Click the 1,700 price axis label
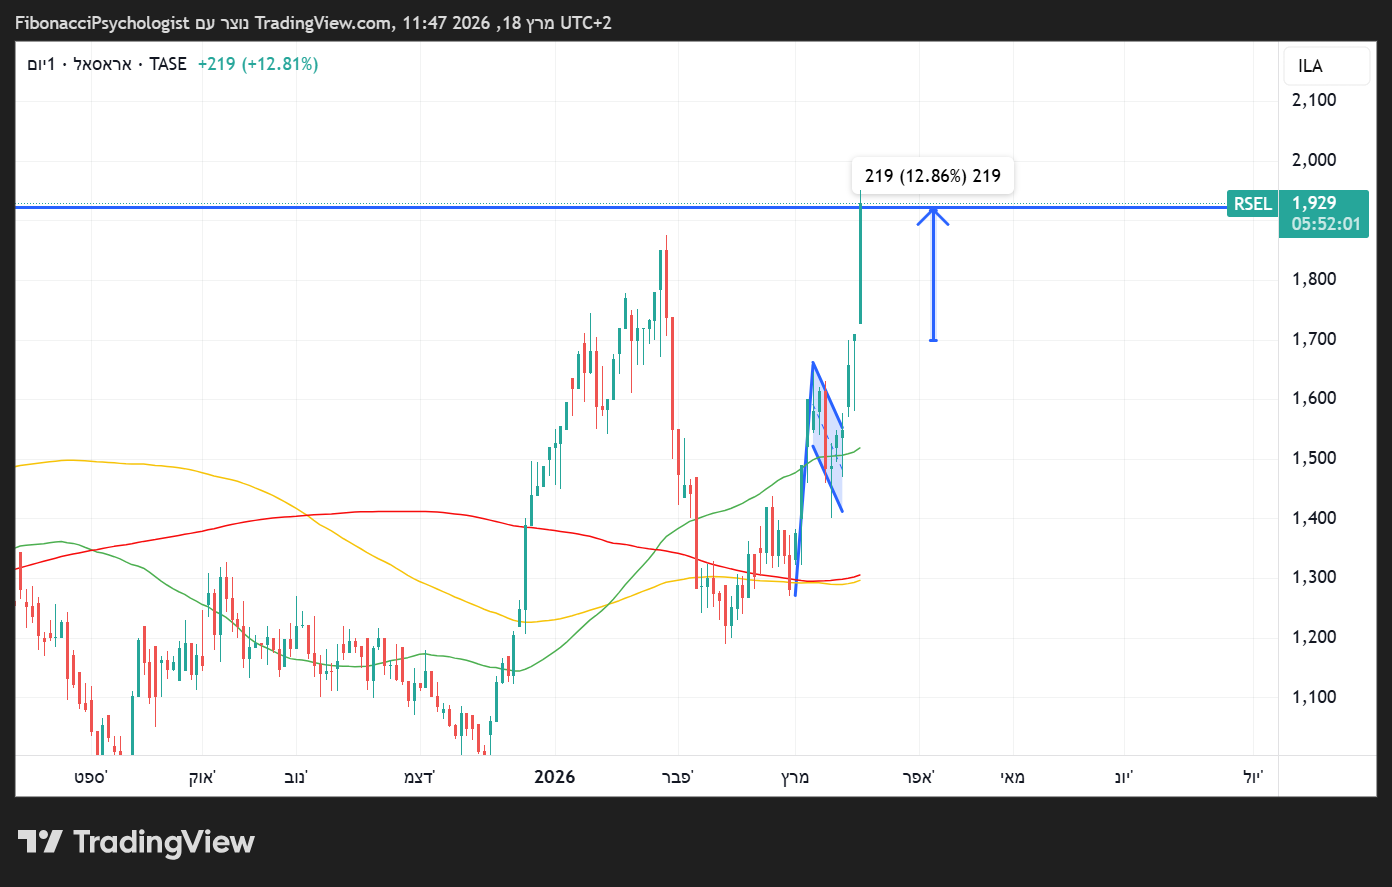The width and height of the screenshot is (1392, 887). [x=1314, y=339]
